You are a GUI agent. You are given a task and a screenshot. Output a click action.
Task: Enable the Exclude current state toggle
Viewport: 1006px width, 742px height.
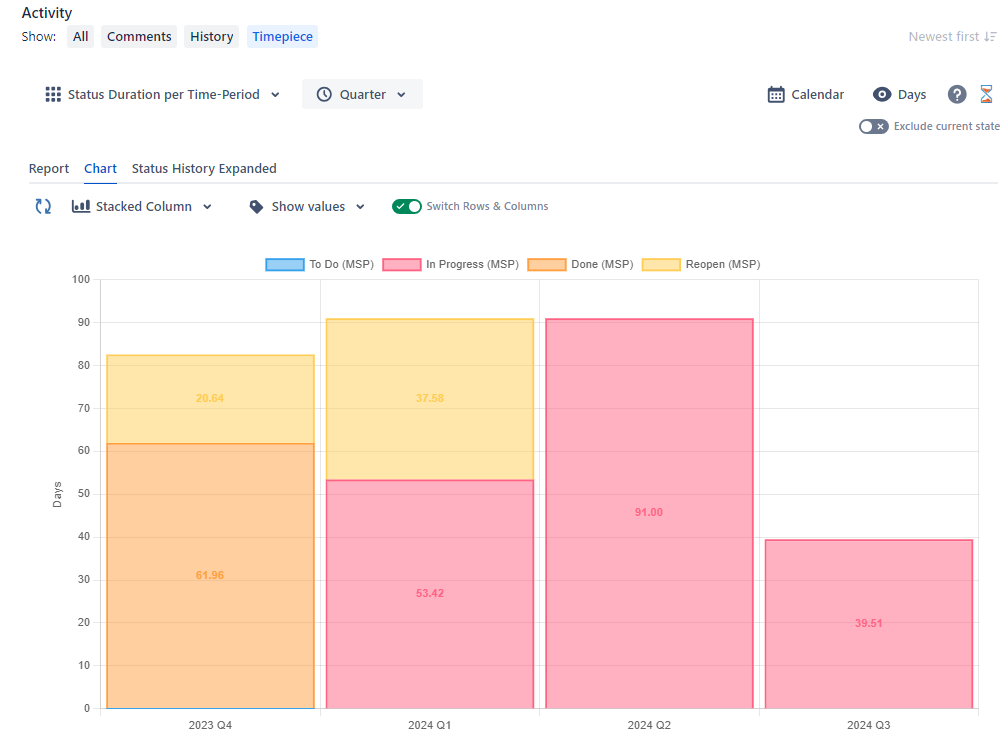click(873, 126)
